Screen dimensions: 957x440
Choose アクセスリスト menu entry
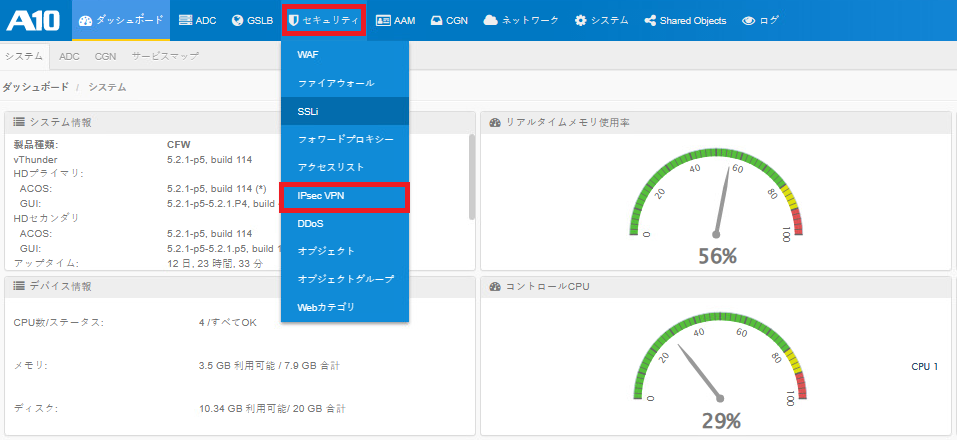pos(345,167)
